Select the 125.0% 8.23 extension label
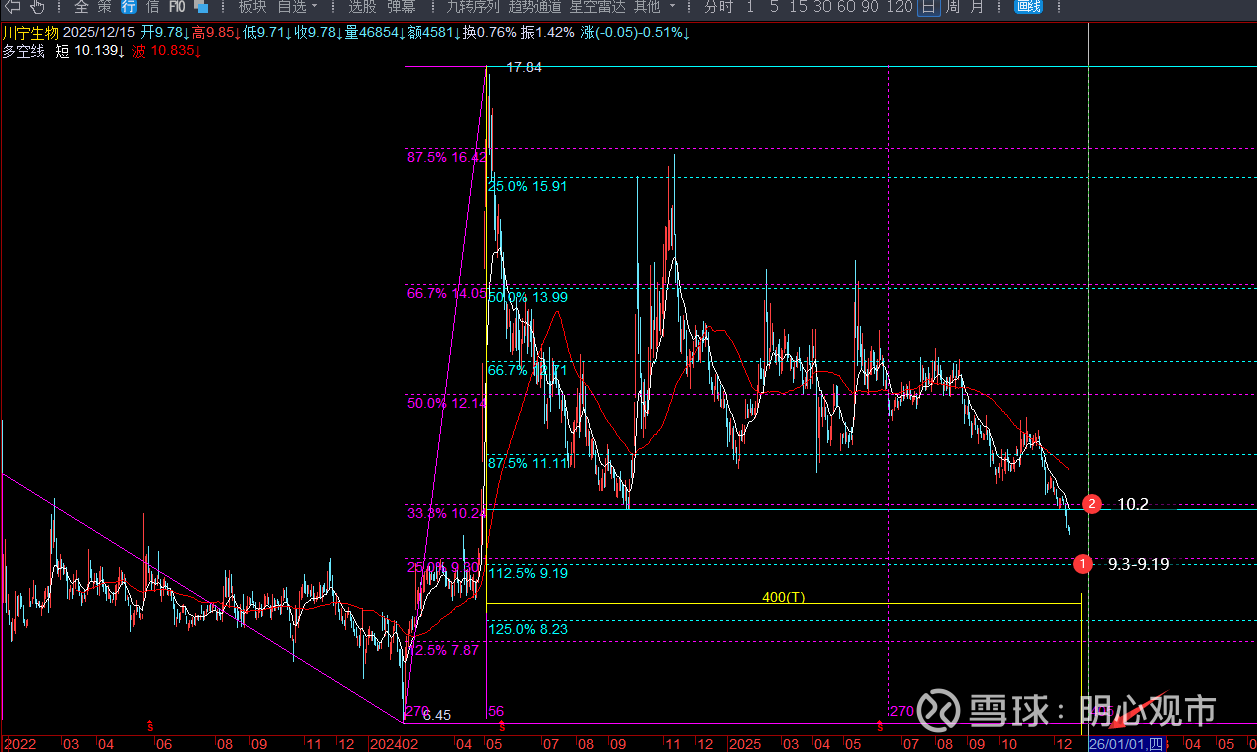This screenshot has height=752, width=1257. (528, 628)
